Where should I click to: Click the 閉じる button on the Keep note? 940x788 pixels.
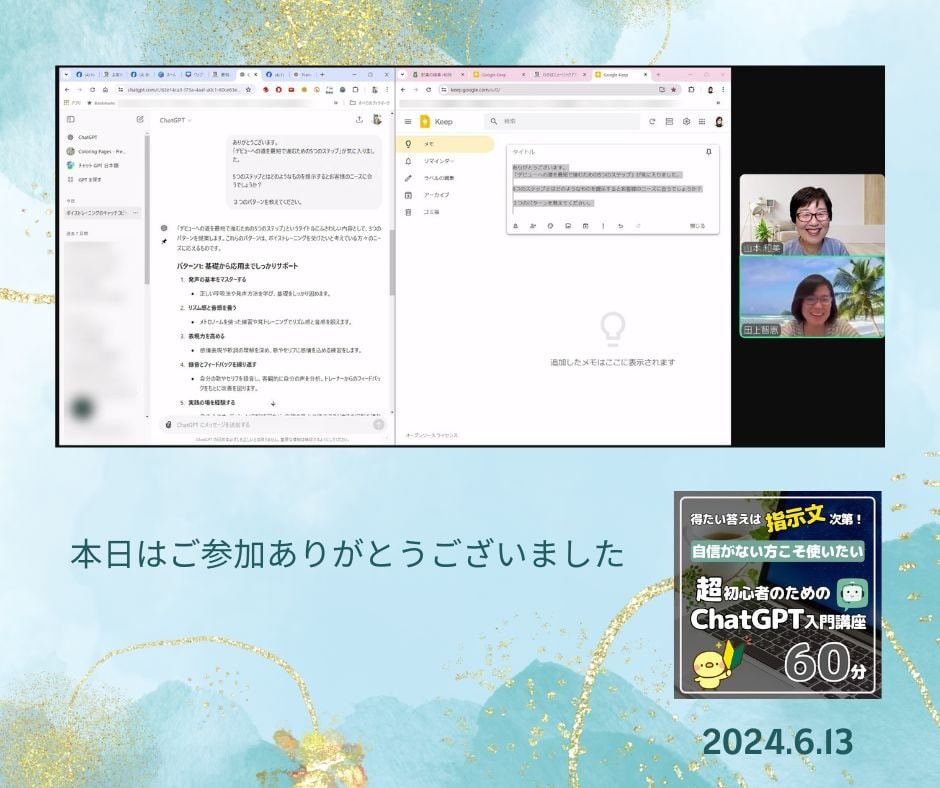tap(697, 226)
